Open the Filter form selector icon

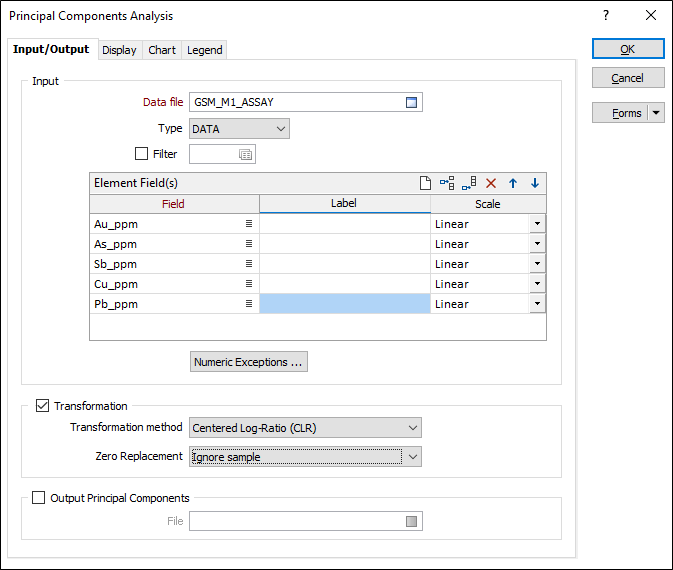tap(245, 154)
